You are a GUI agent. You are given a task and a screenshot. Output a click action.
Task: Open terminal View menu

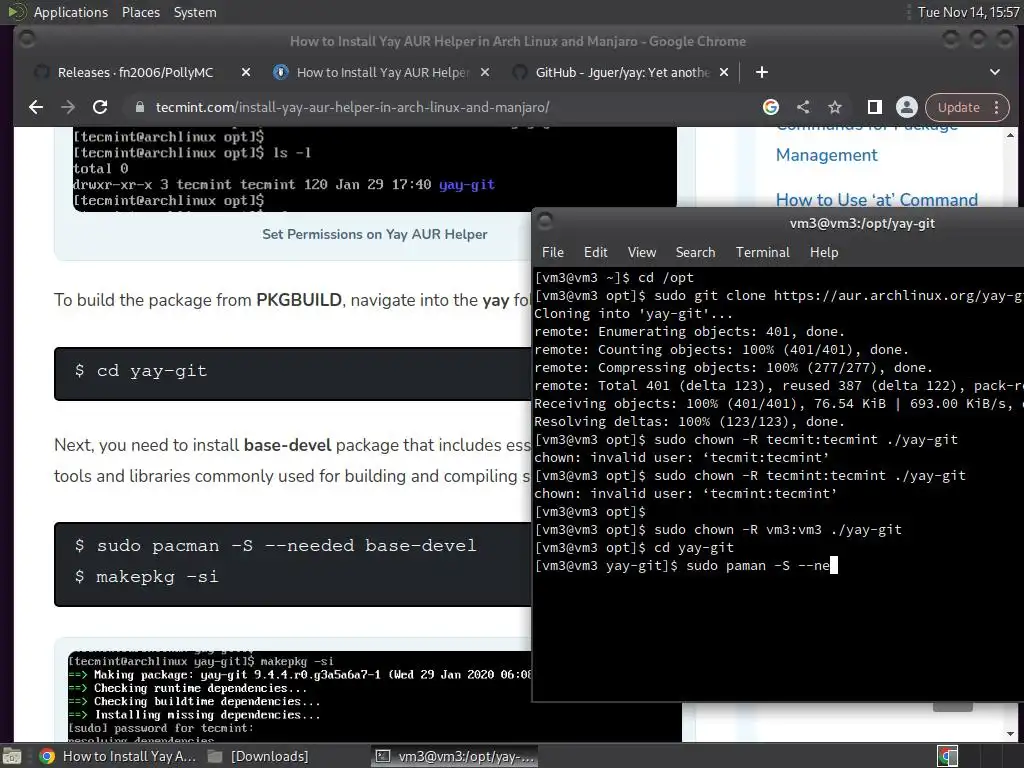(641, 252)
